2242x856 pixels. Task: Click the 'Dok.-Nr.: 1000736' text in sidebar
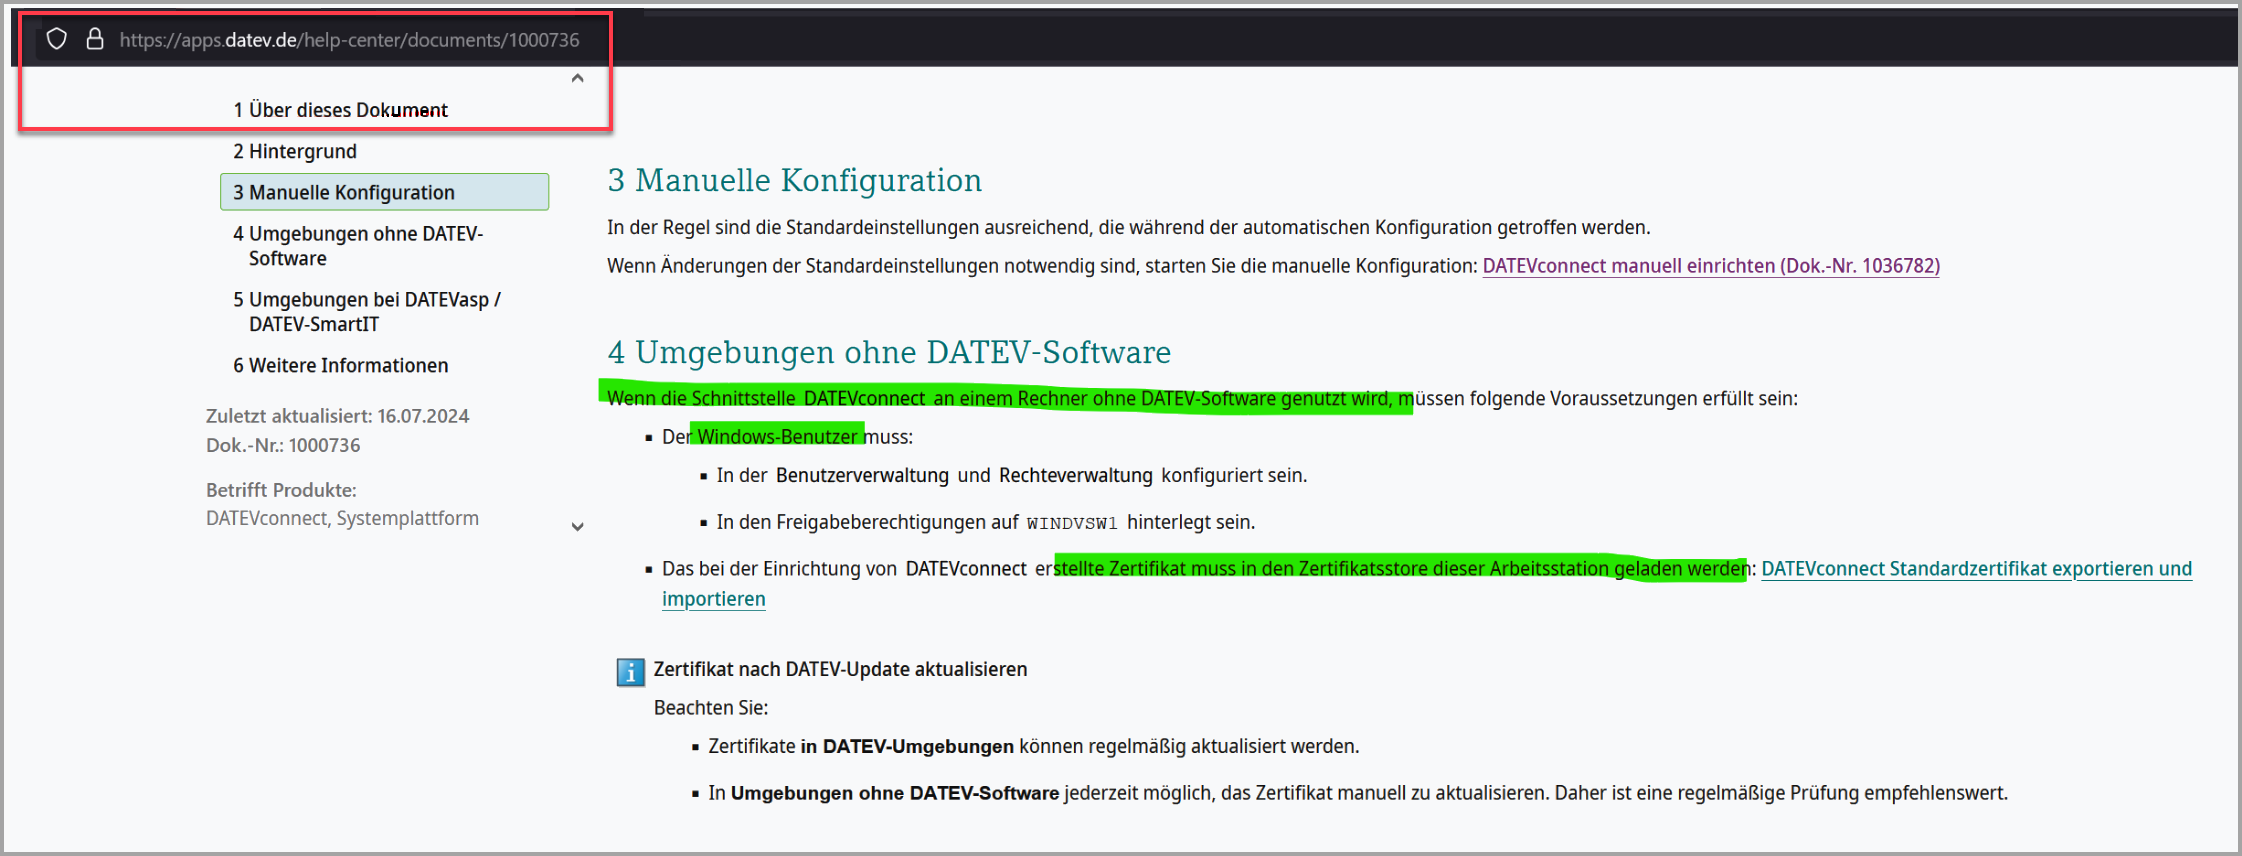tap(283, 445)
